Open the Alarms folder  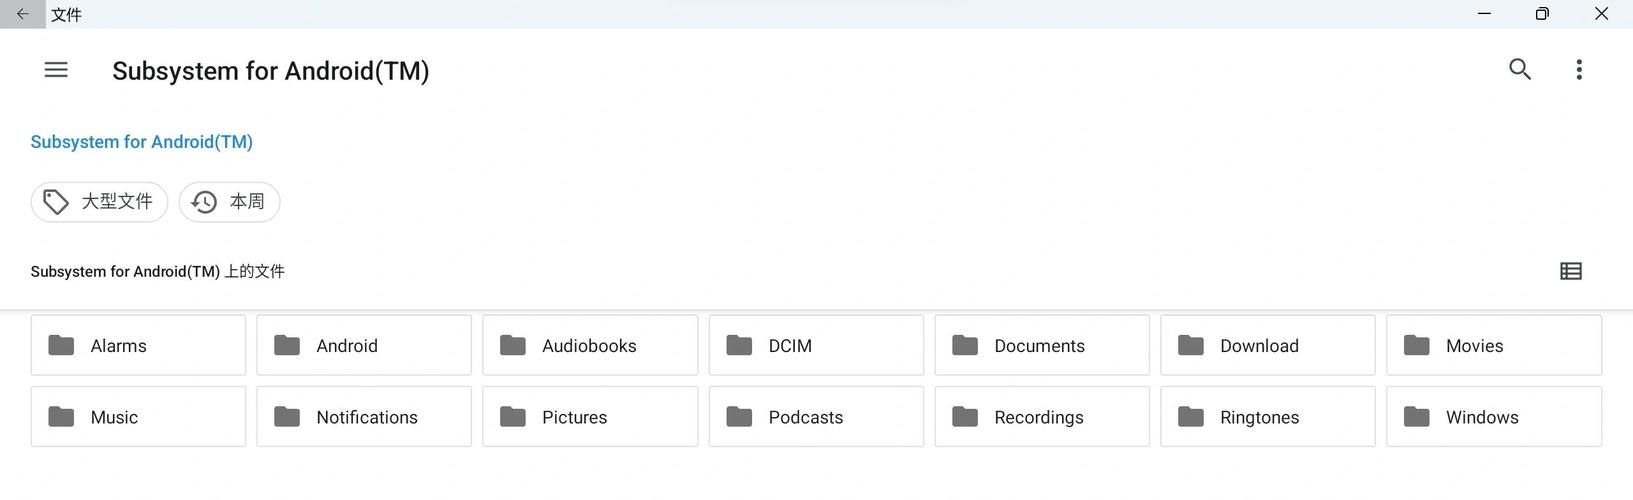pos(138,346)
